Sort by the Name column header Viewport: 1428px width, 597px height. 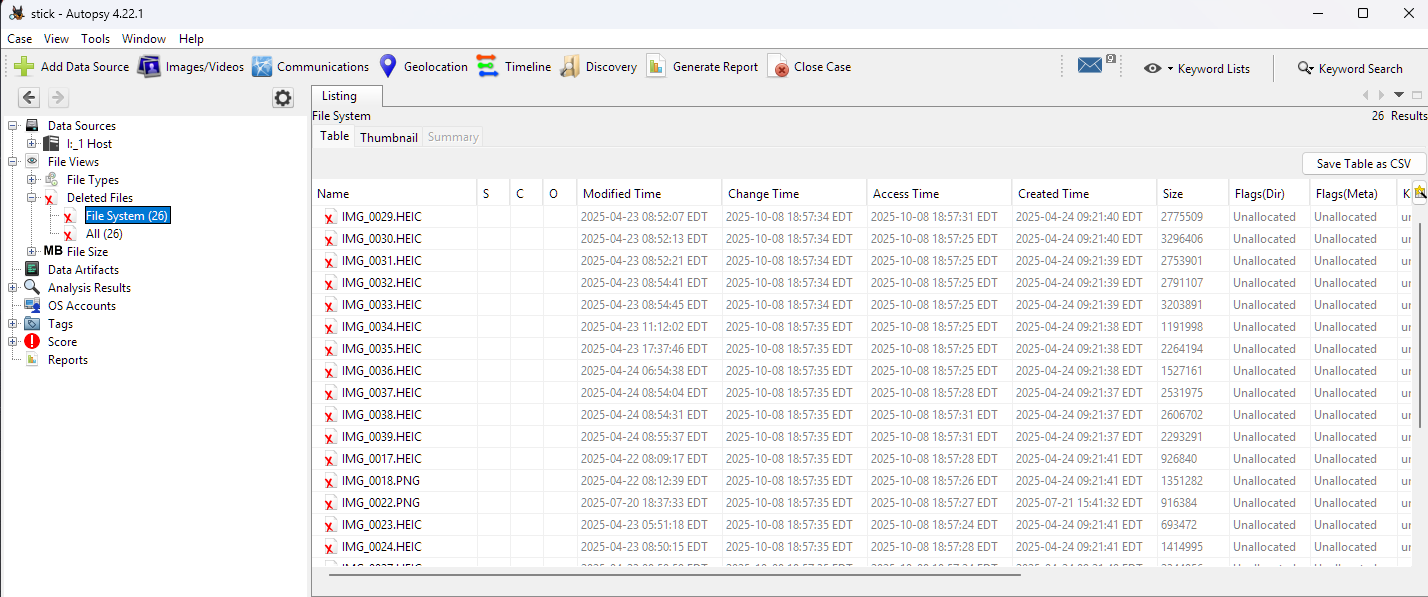395,193
